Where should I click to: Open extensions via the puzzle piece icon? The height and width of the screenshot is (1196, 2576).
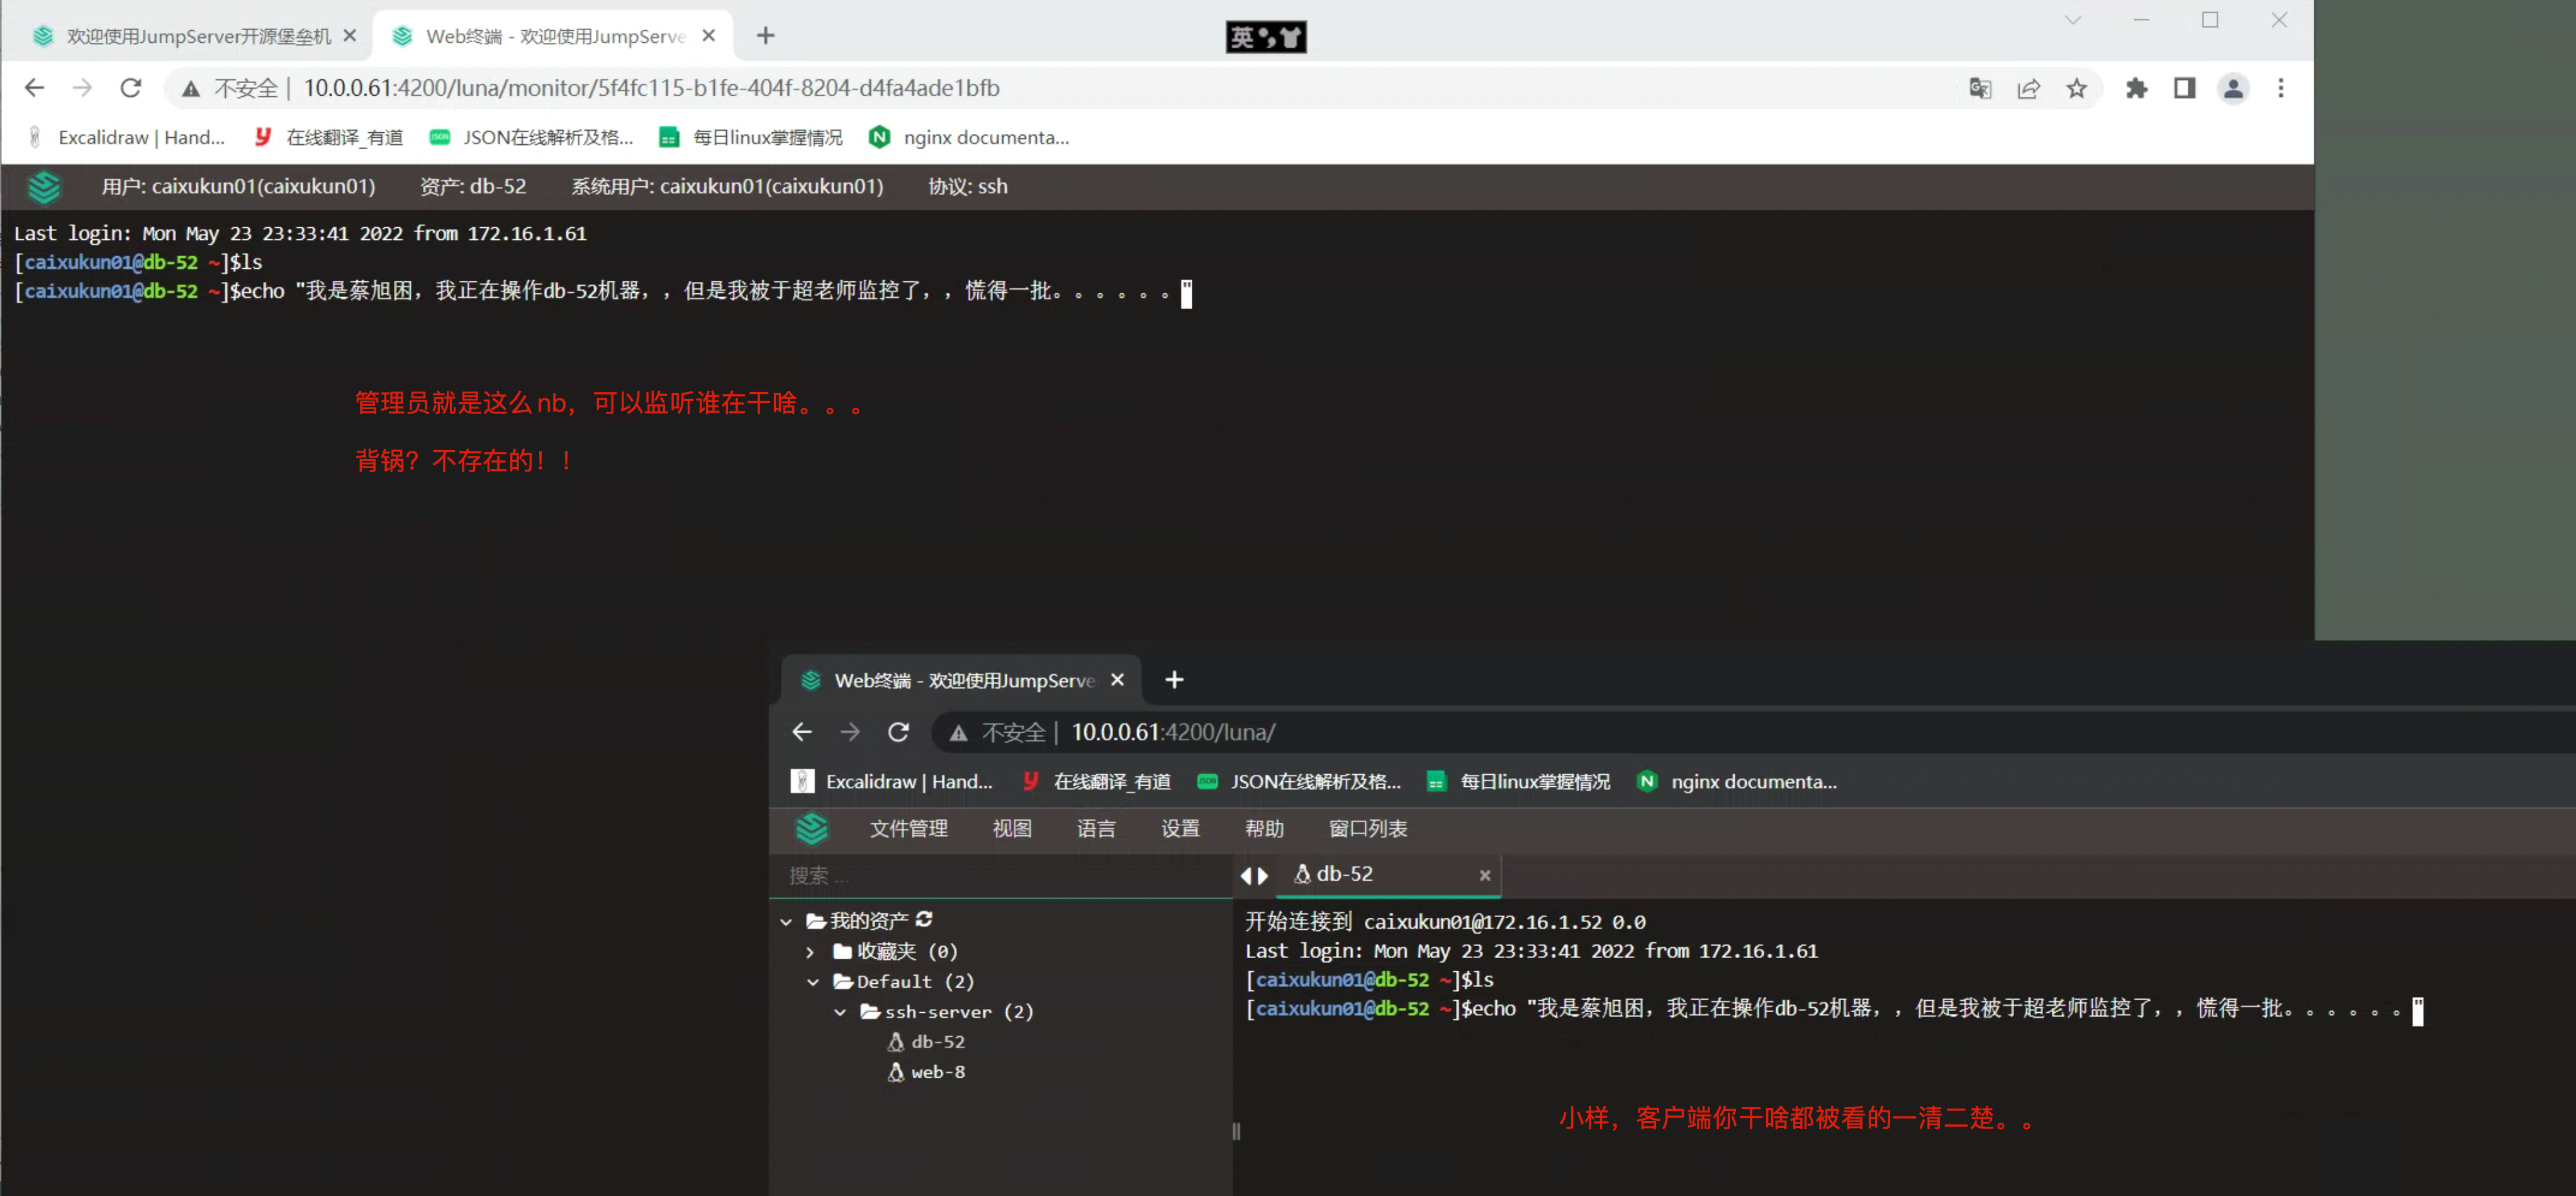point(2137,88)
